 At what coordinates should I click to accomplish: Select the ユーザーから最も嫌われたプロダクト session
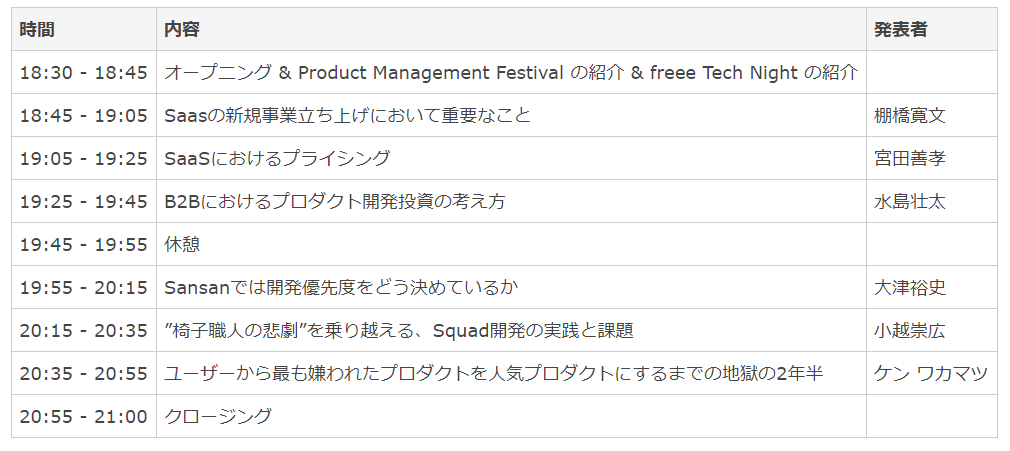pos(493,374)
